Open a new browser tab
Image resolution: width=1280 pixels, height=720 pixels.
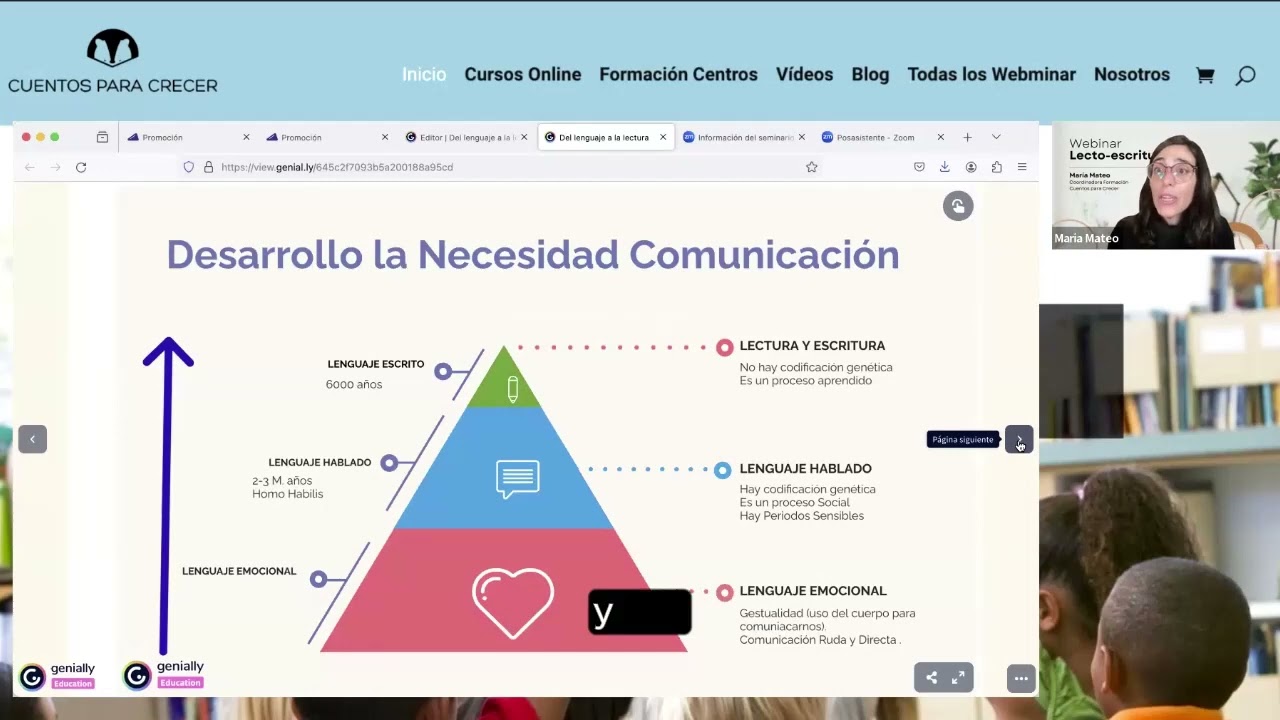[967, 137]
